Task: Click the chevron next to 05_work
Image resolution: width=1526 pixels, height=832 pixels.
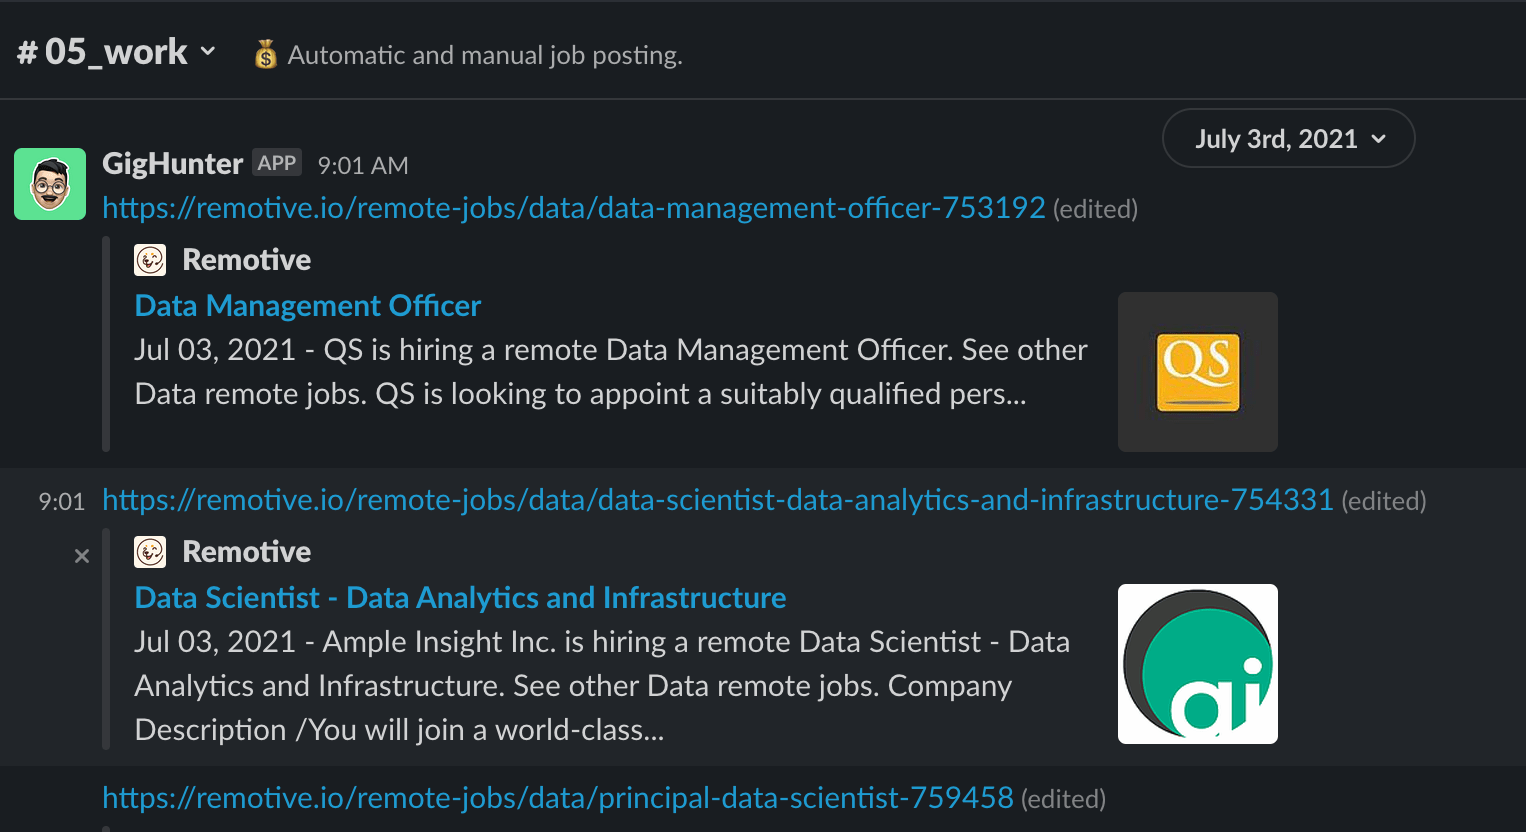Action: [x=208, y=51]
